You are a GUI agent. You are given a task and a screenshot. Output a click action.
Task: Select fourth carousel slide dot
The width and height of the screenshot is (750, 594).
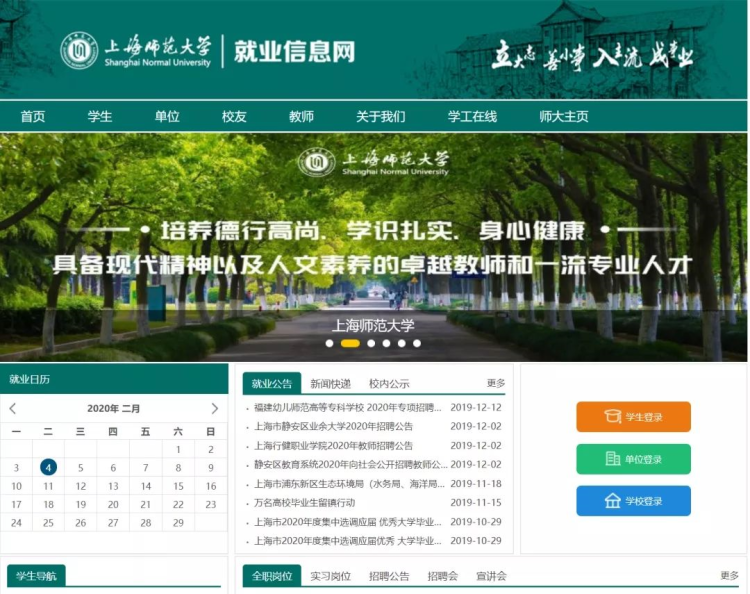[x=386, y=343]
